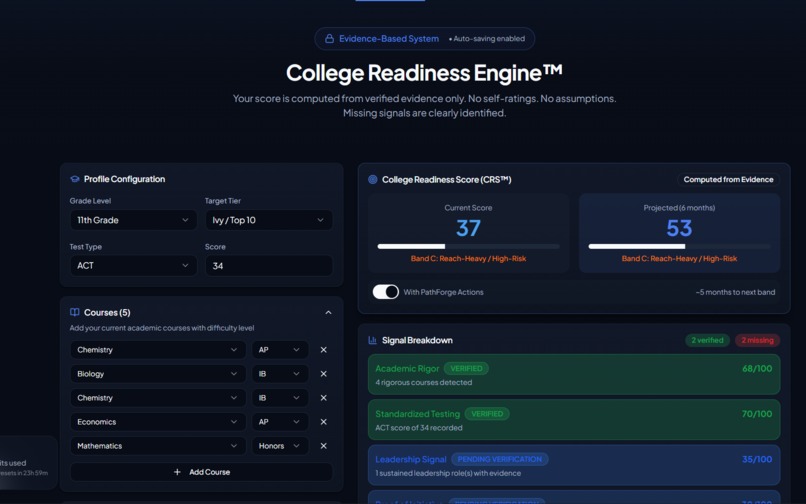
Task: Click the PENDING VERIFICATION tag on Leadership Signal
Action: [x=500, y=459]
